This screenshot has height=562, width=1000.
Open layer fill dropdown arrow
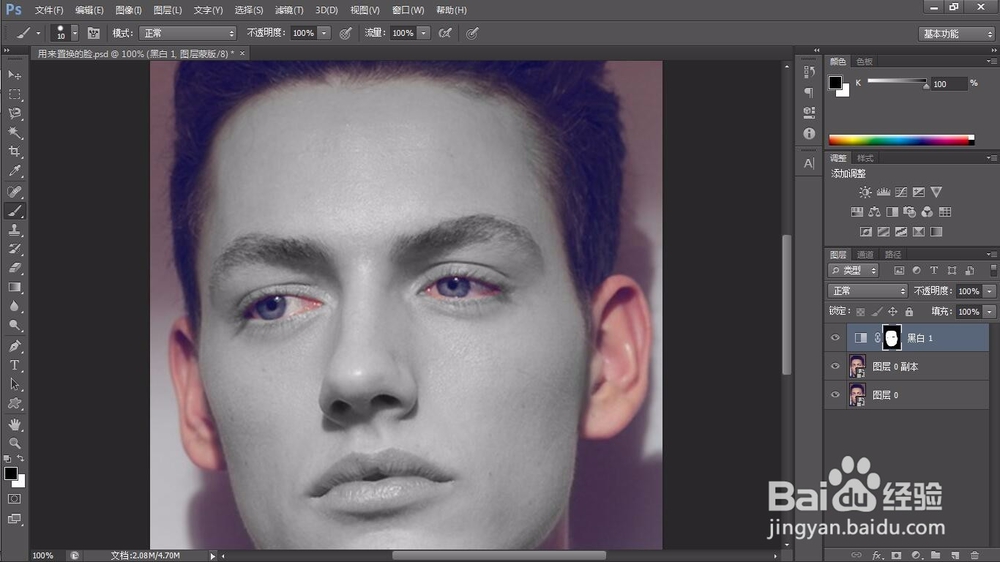click(x=989, y=312)
